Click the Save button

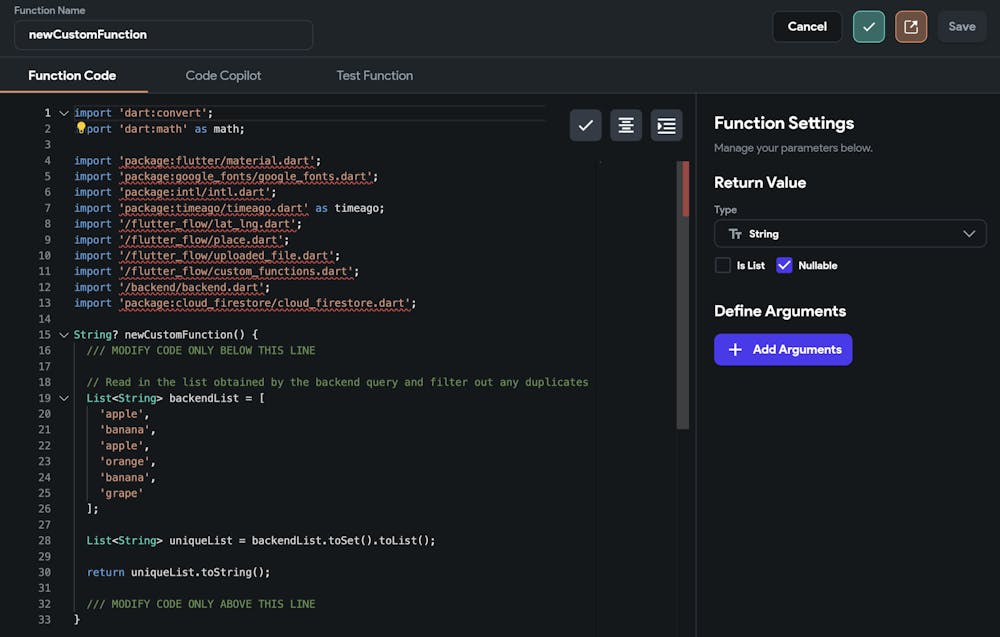(961, 27)
